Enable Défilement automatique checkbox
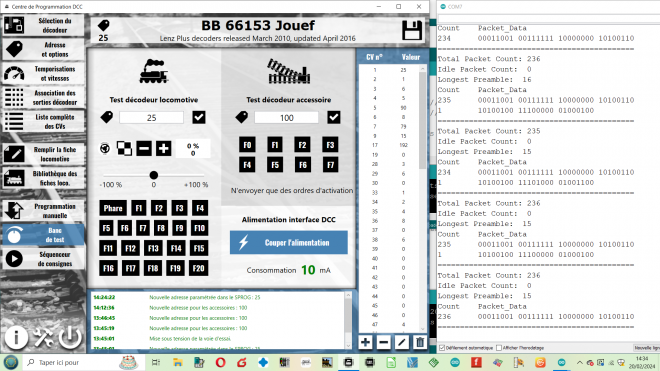Screen dimensions: 660x371 (442, 348)
